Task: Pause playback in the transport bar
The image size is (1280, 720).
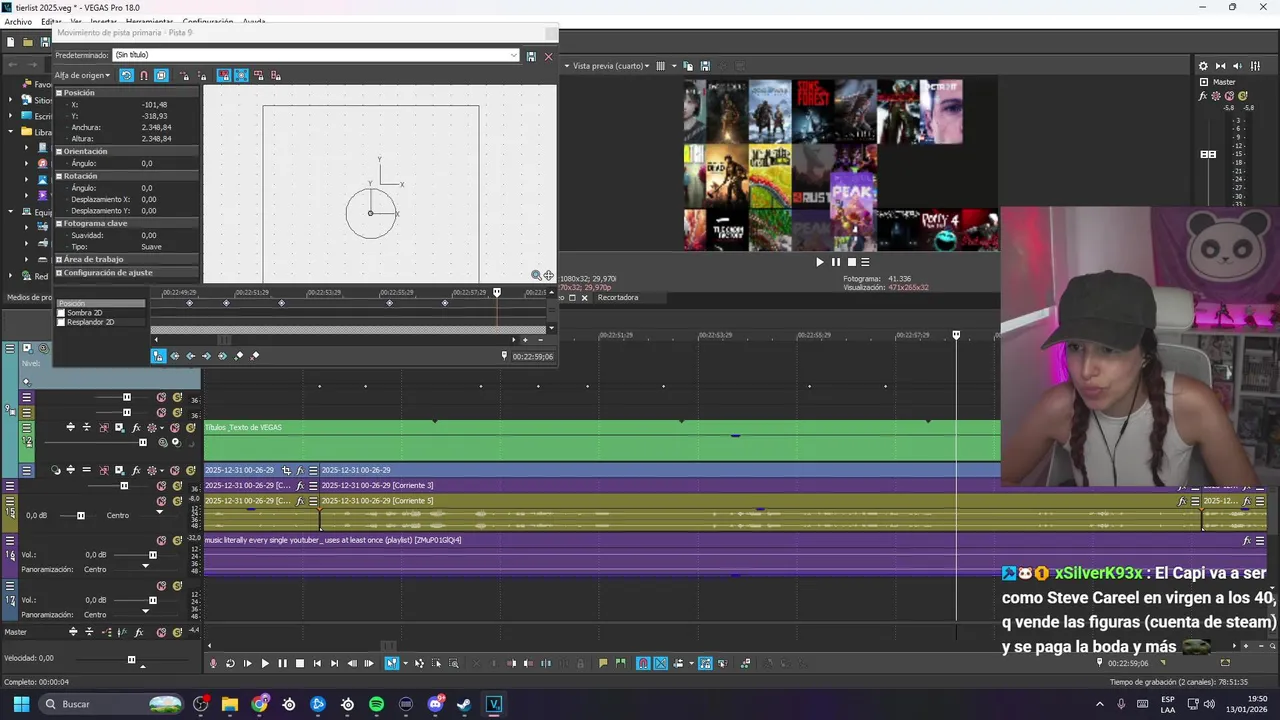Action: (282, 663)
